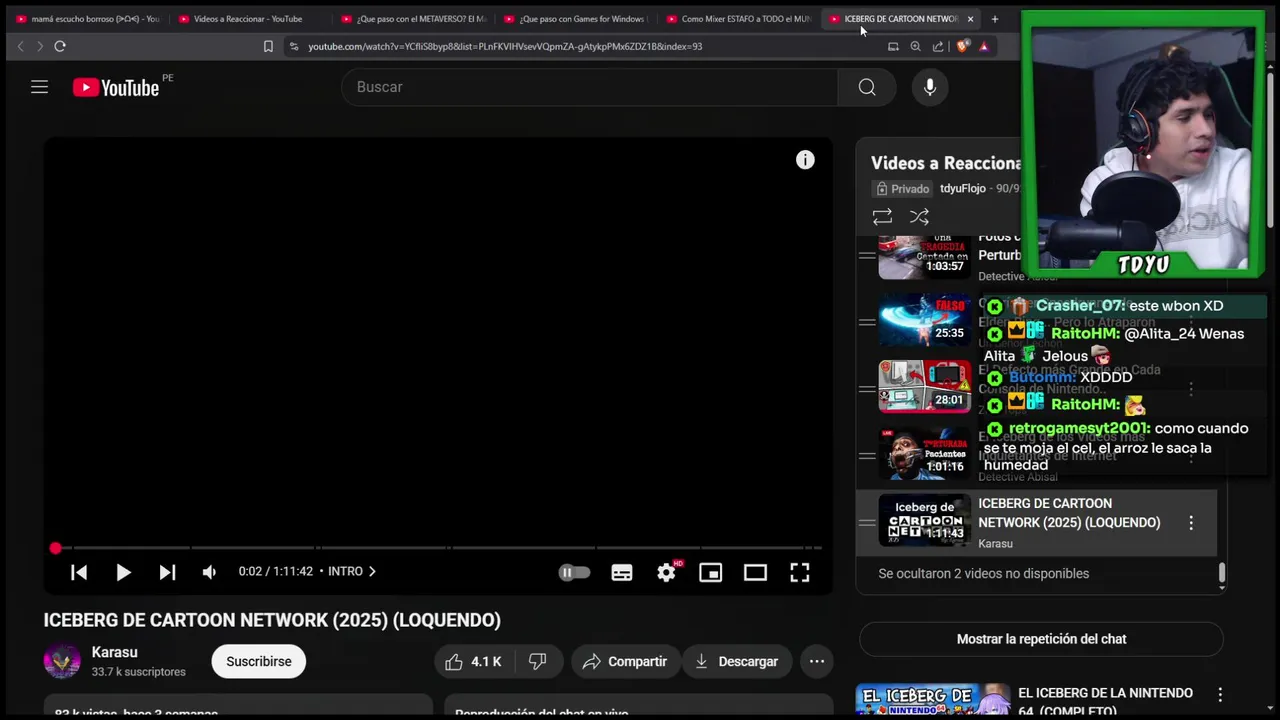Open the browser share icon in address bar
Viewport: 1280px width, 720px height.
pyautogui.click(x=938, y=46)
